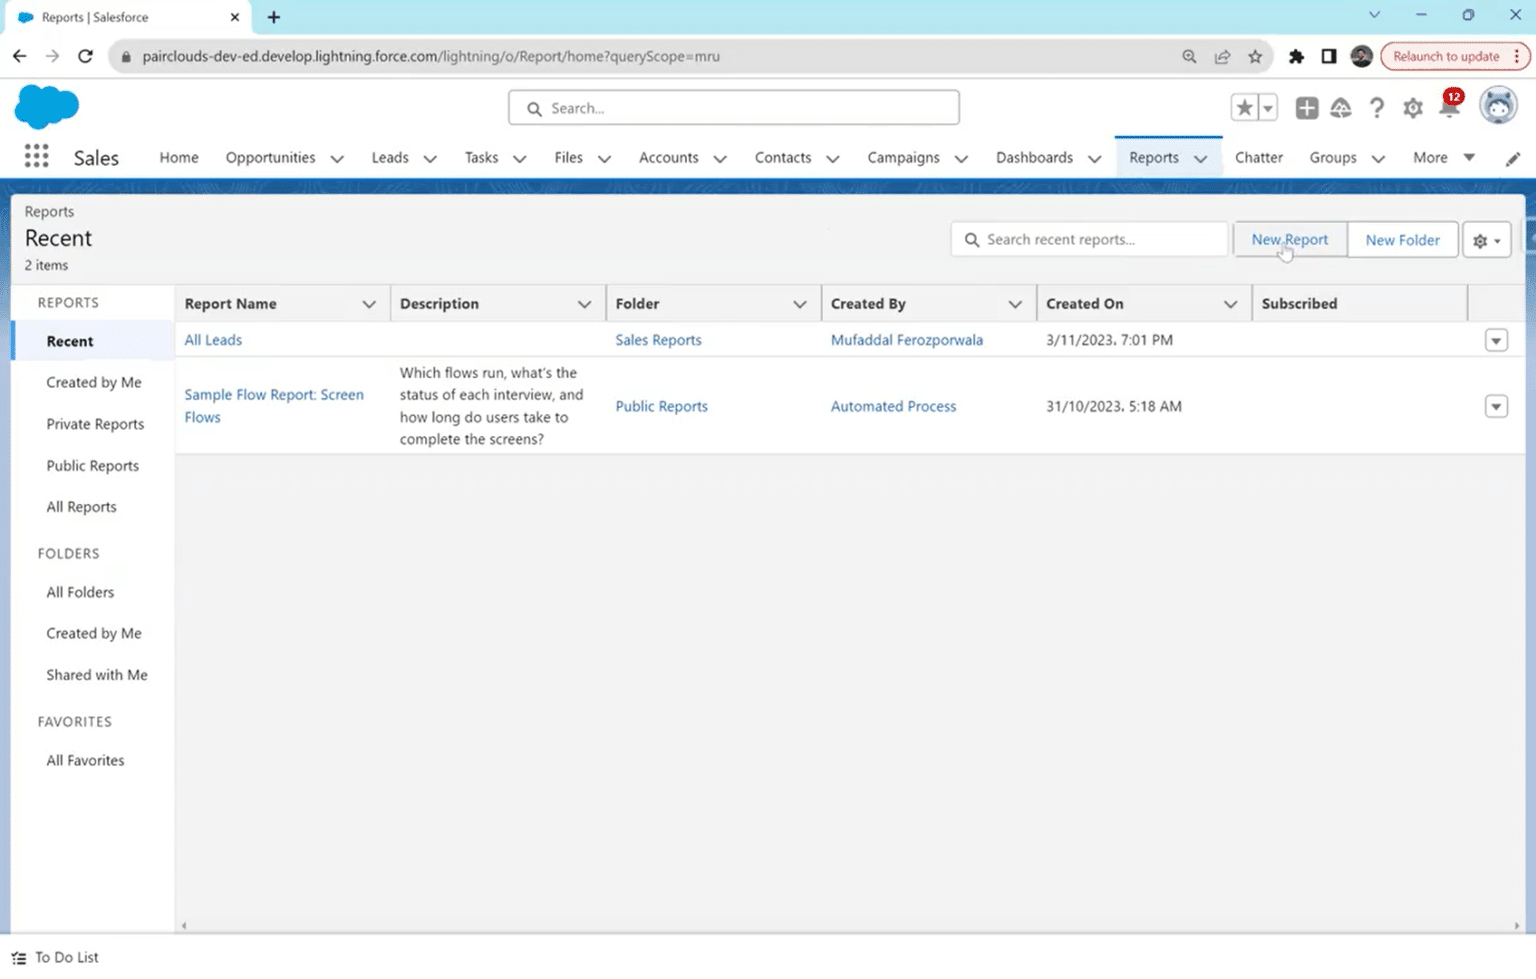Open Created On column menu chevron
The width and height of the screenshot is (1536, 979).
tap(1230, 304)
